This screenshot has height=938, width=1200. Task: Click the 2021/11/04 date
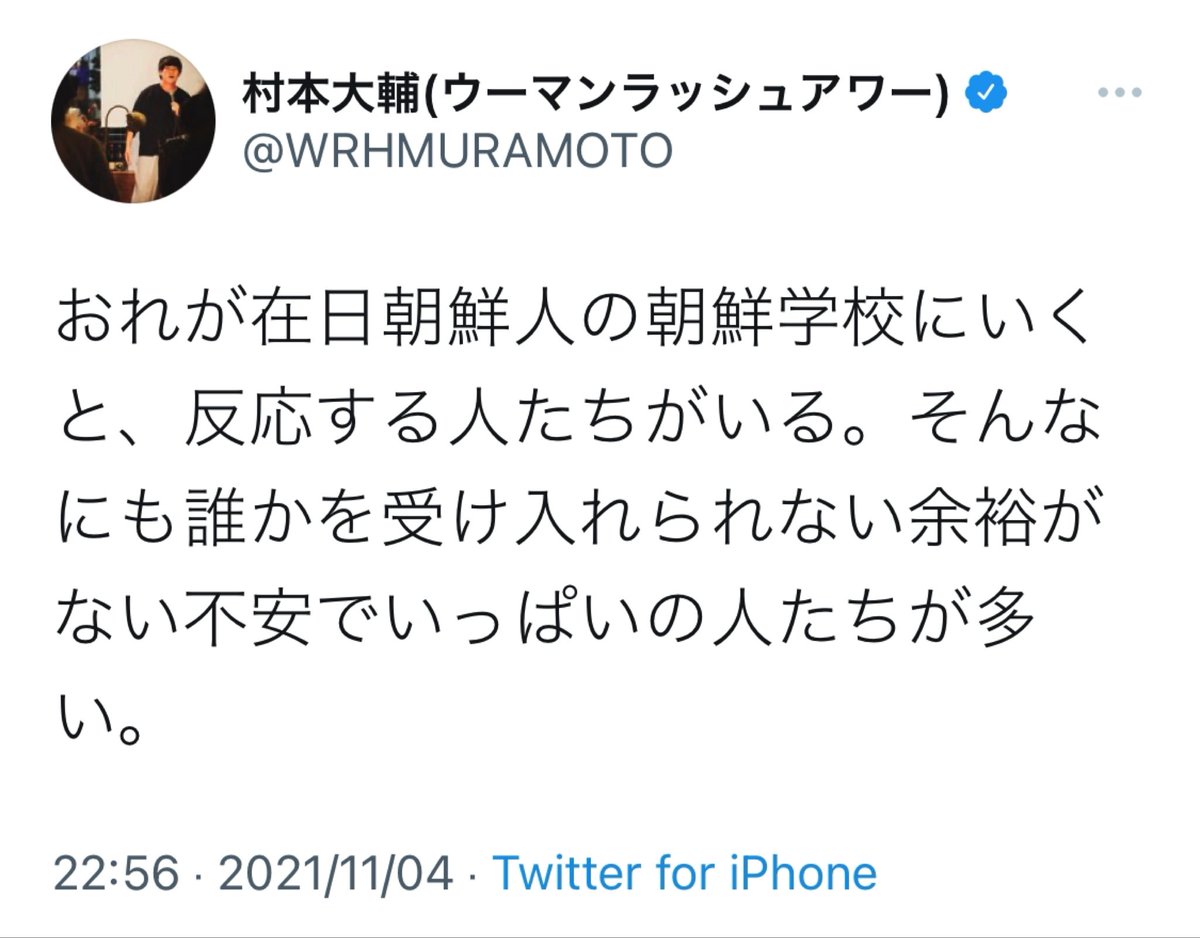(335, 874)
